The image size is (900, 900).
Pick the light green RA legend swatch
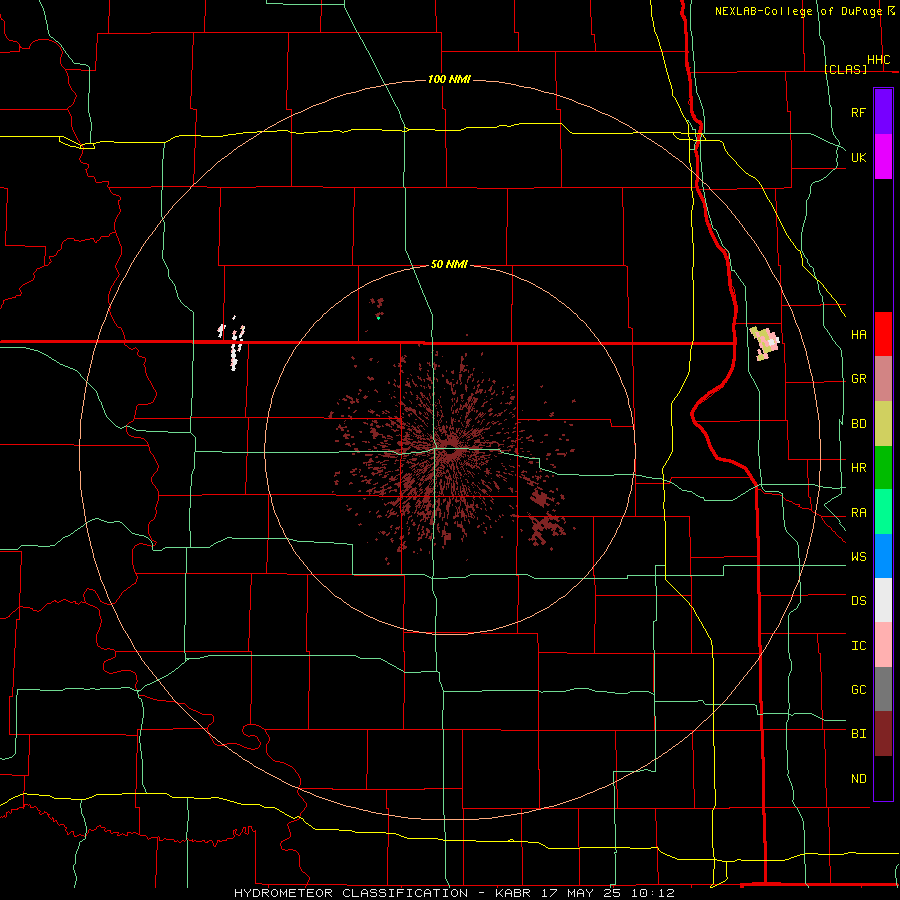883,512
